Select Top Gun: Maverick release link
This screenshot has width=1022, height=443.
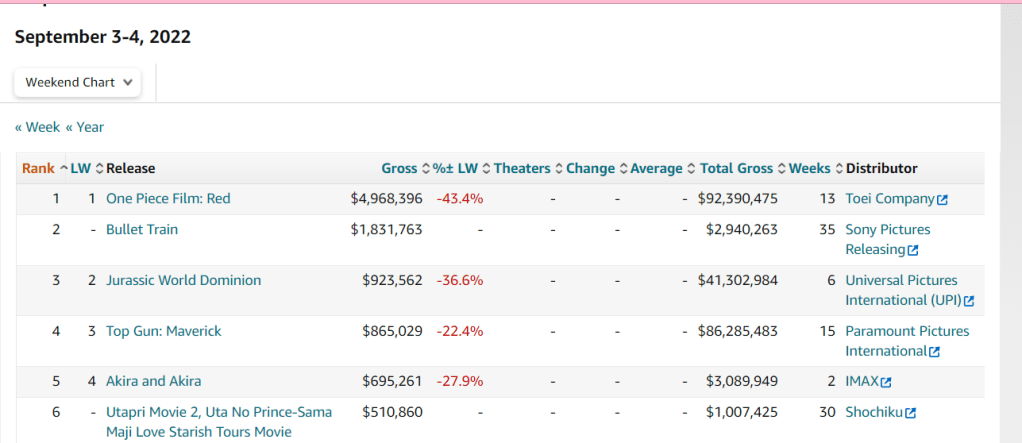[164, 331]
